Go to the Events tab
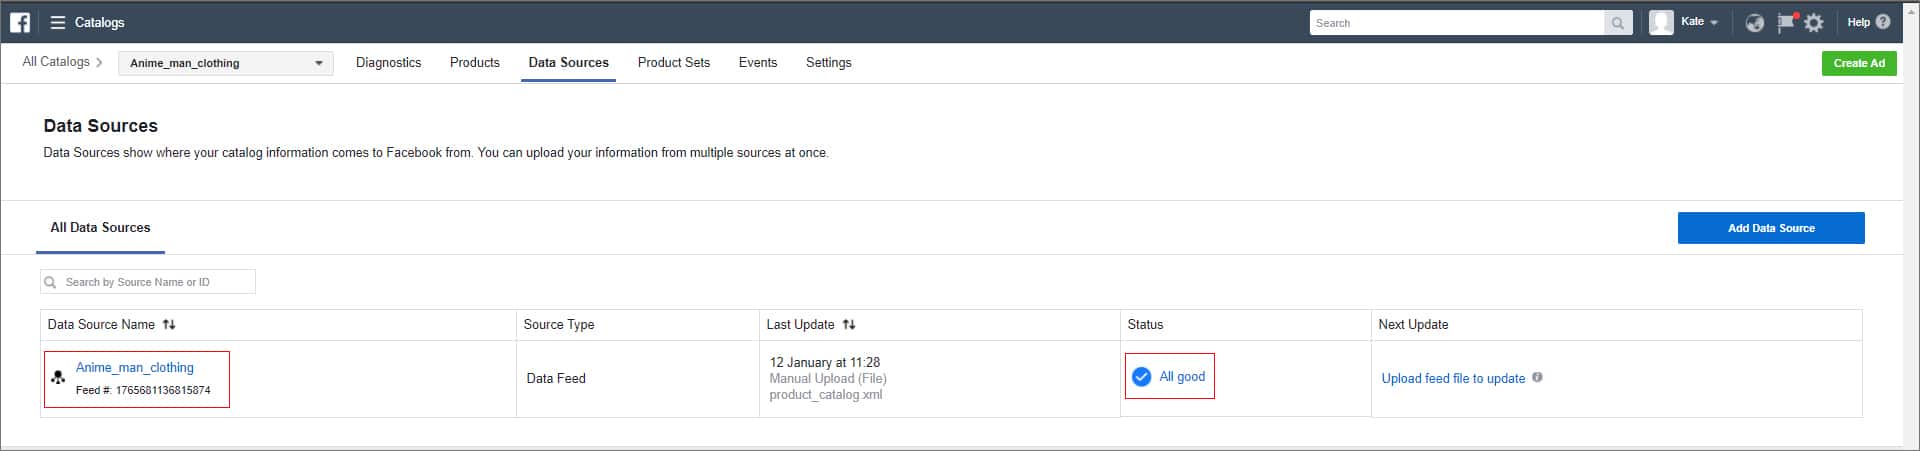Screen dimensions: 1920x451 pyautogui.click(x=757, y=62)
